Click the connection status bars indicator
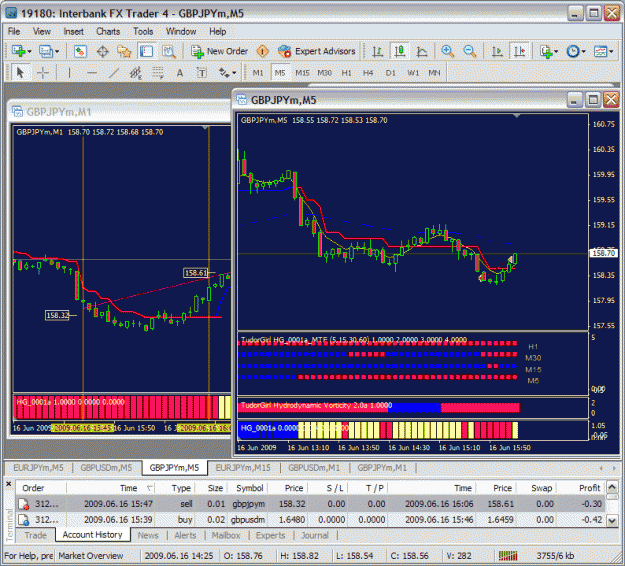 pos(508,555)
